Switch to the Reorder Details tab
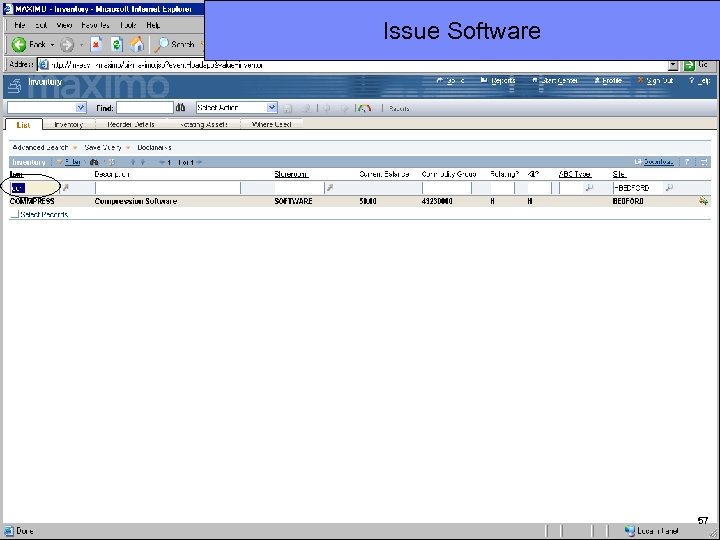720x540 pixels. 131,124
